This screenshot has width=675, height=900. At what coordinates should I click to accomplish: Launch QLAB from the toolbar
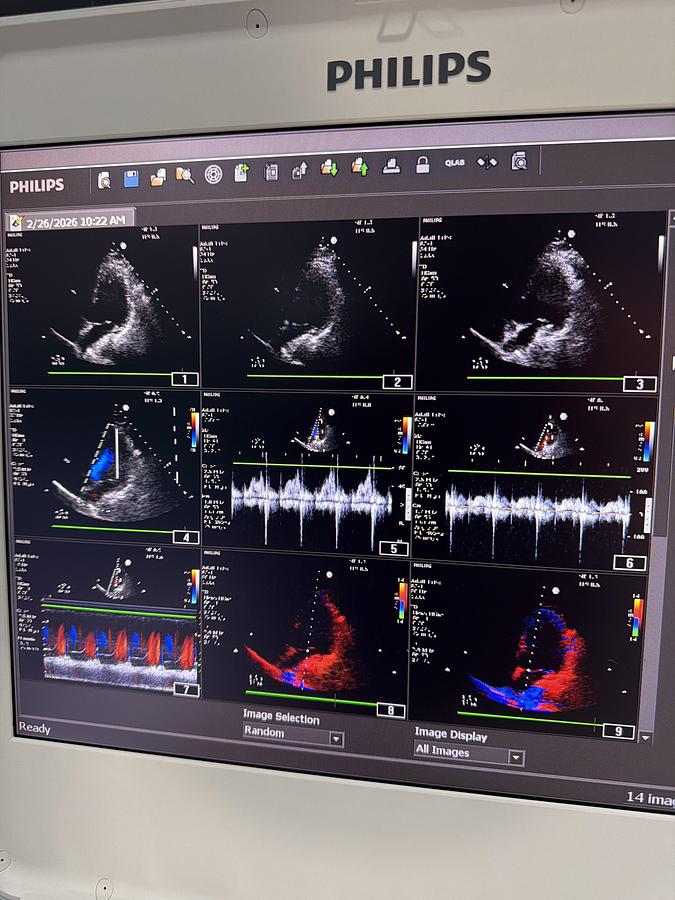[x=455, y=163]
